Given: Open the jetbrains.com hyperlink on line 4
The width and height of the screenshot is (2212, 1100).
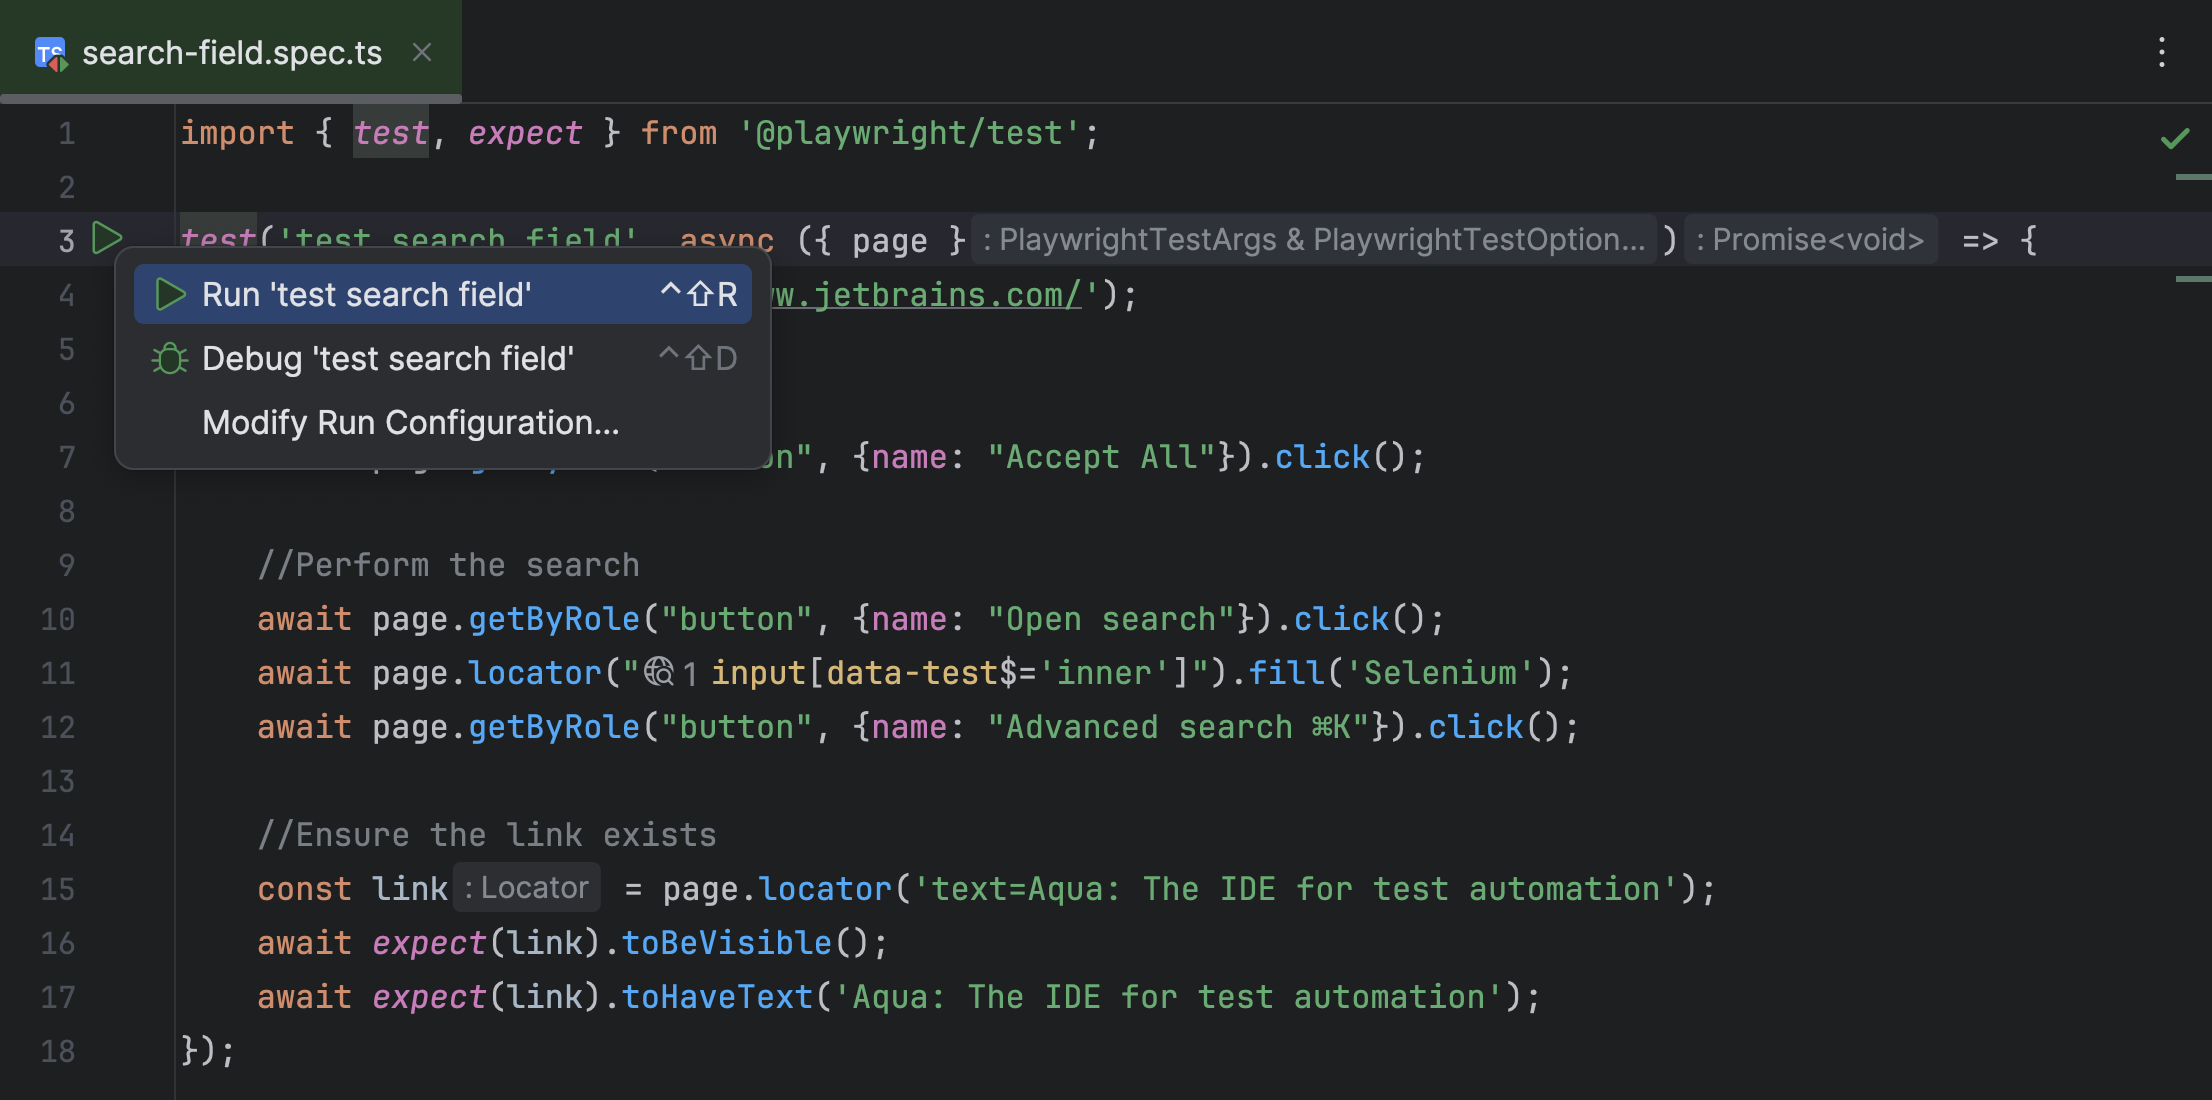Looking at the screenshot, I should (925, 293).
